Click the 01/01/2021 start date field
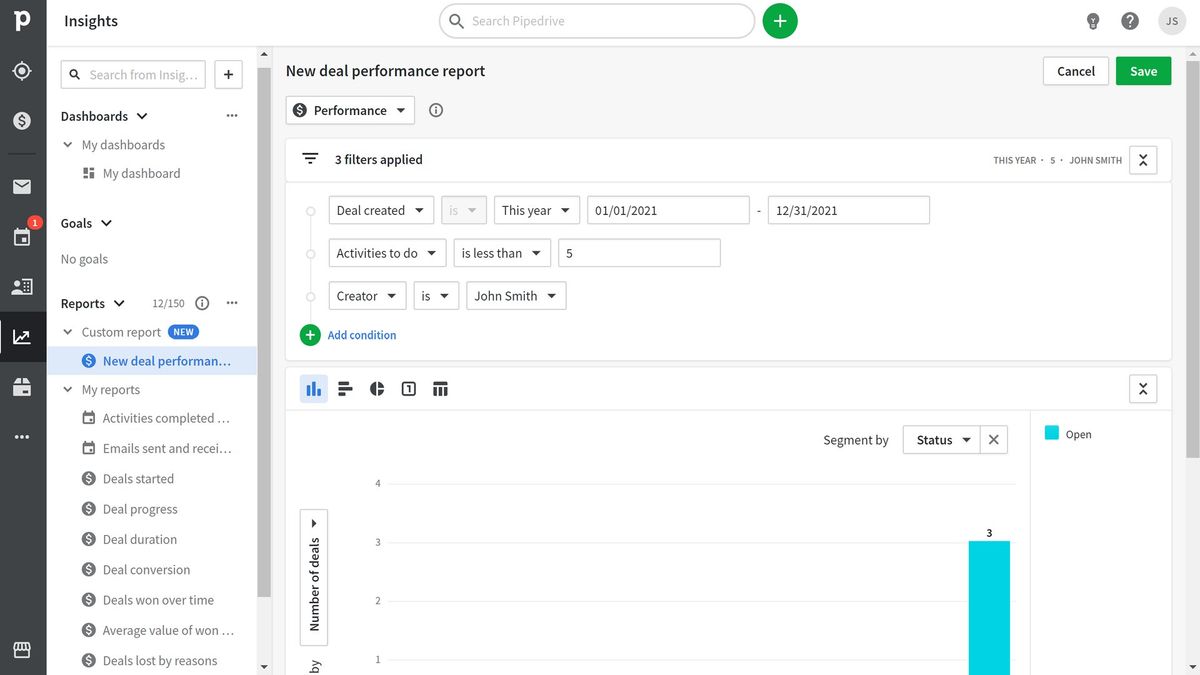Viewport: 1200px width, 675px height. [667, 210]
